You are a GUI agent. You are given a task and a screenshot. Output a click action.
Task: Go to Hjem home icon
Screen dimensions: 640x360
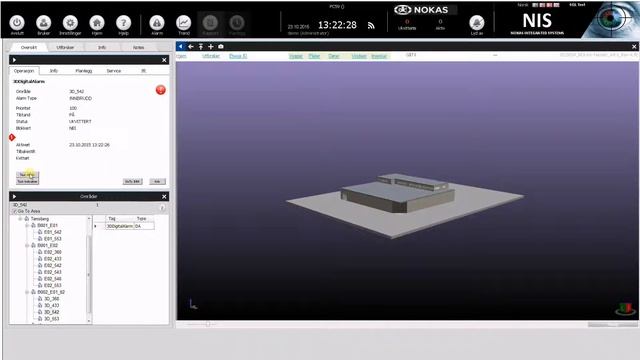tap(97, 23)
